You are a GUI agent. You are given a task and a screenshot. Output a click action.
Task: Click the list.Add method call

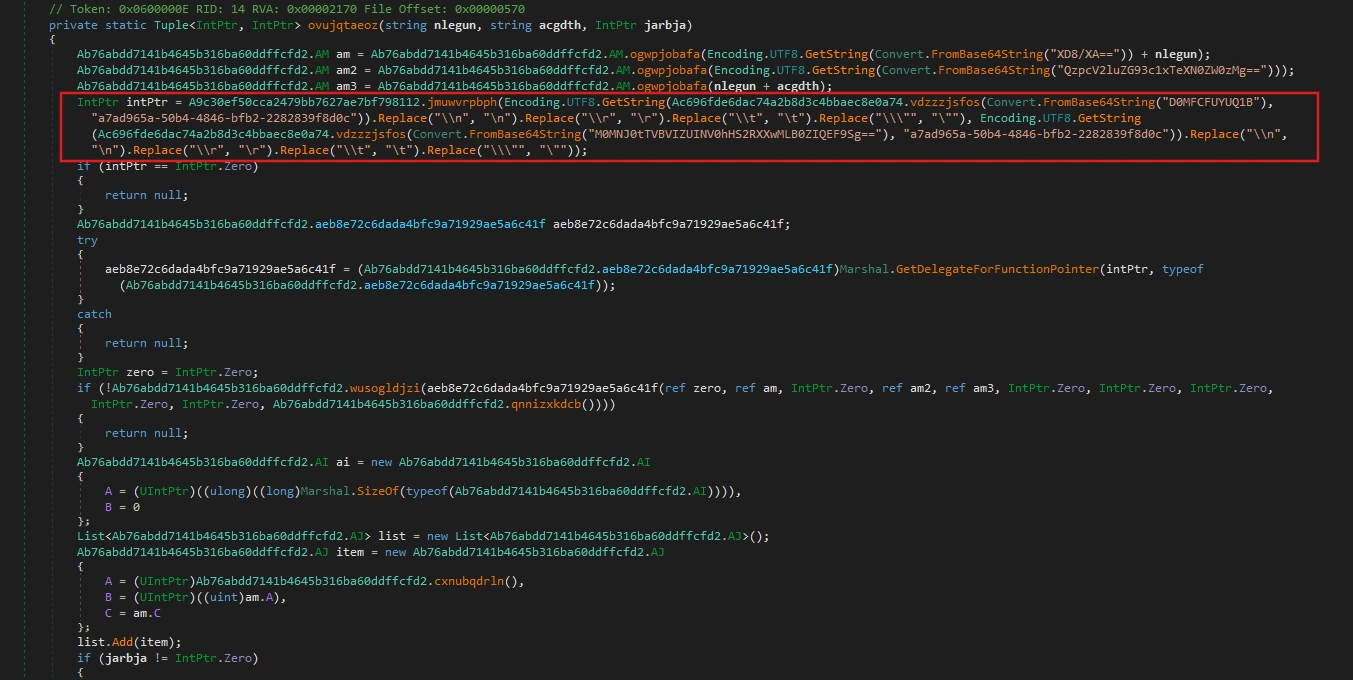click(x=105, y=641)
